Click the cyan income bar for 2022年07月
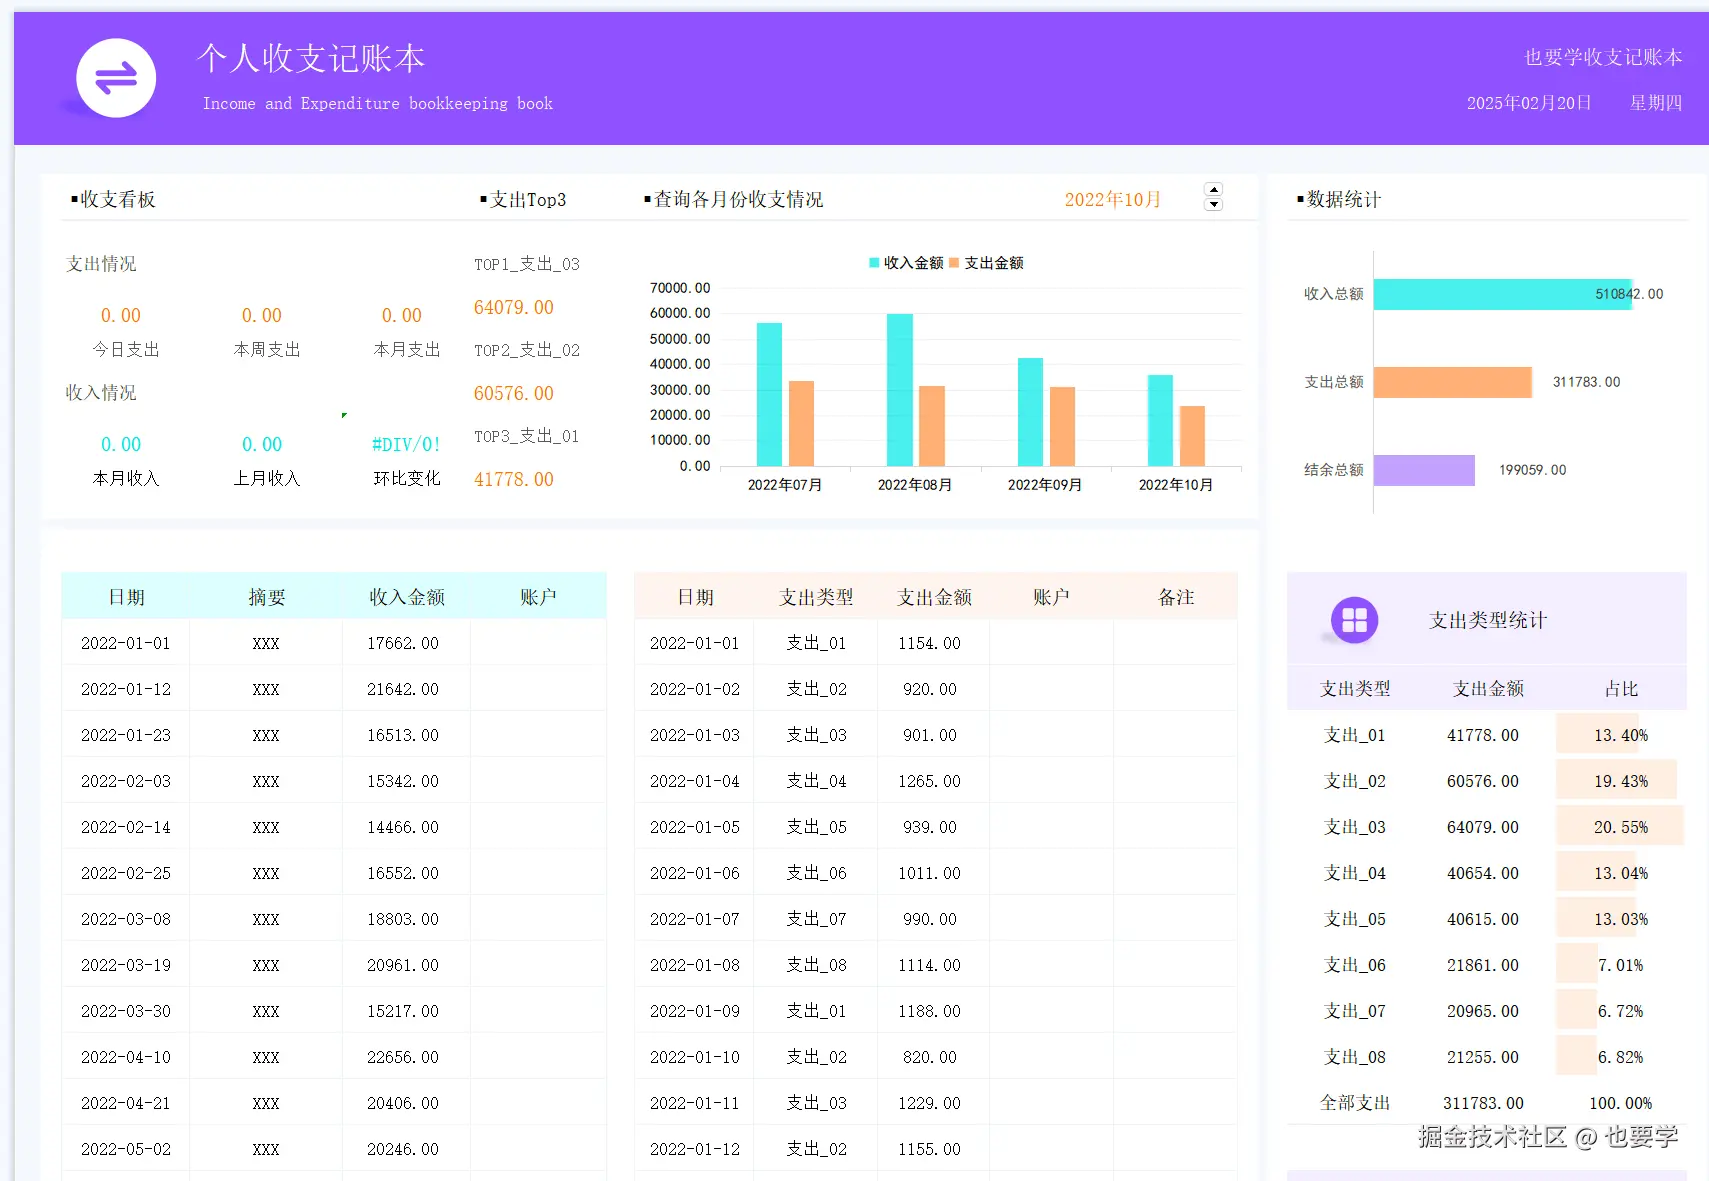The width and height of the screenshot is (1709, 1181). coord(769,394)
